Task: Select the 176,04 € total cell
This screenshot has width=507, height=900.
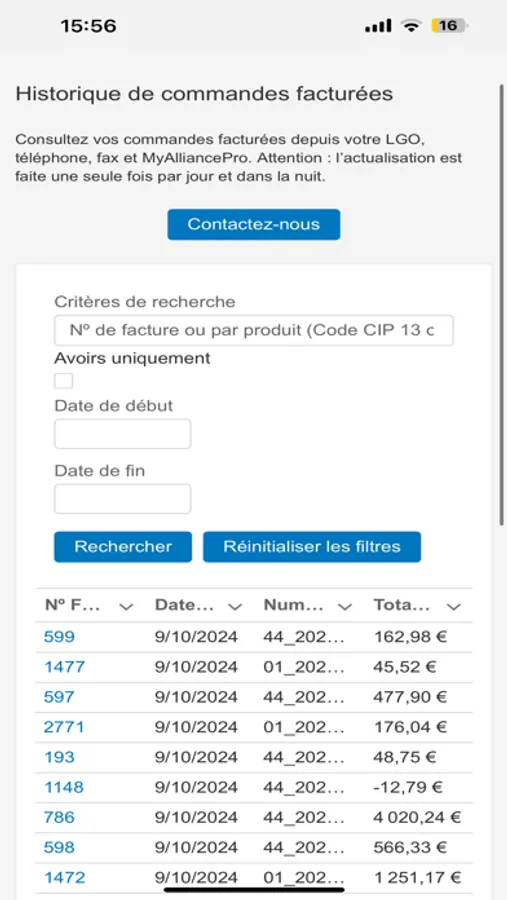Action: 410,727
